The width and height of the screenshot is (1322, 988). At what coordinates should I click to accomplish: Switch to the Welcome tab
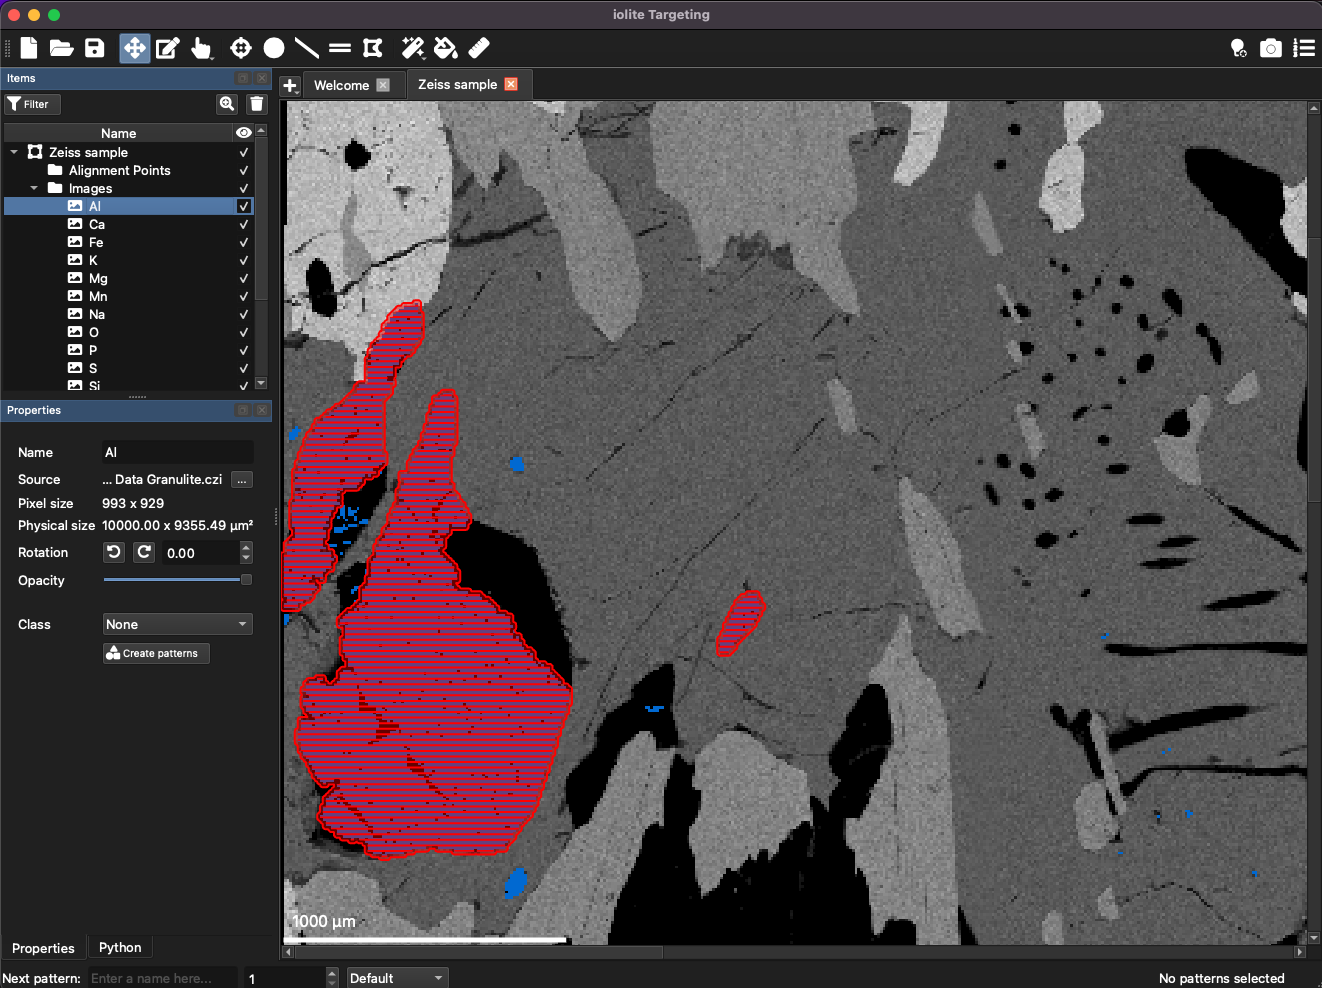[341, 85]
